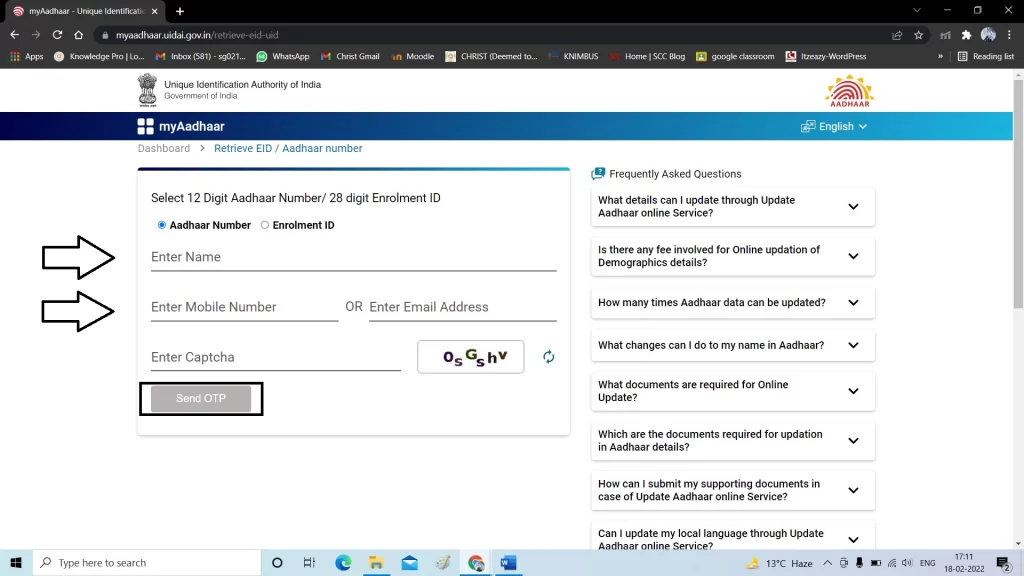Open Microsoft Word from the taskbar

pos(508,563)
